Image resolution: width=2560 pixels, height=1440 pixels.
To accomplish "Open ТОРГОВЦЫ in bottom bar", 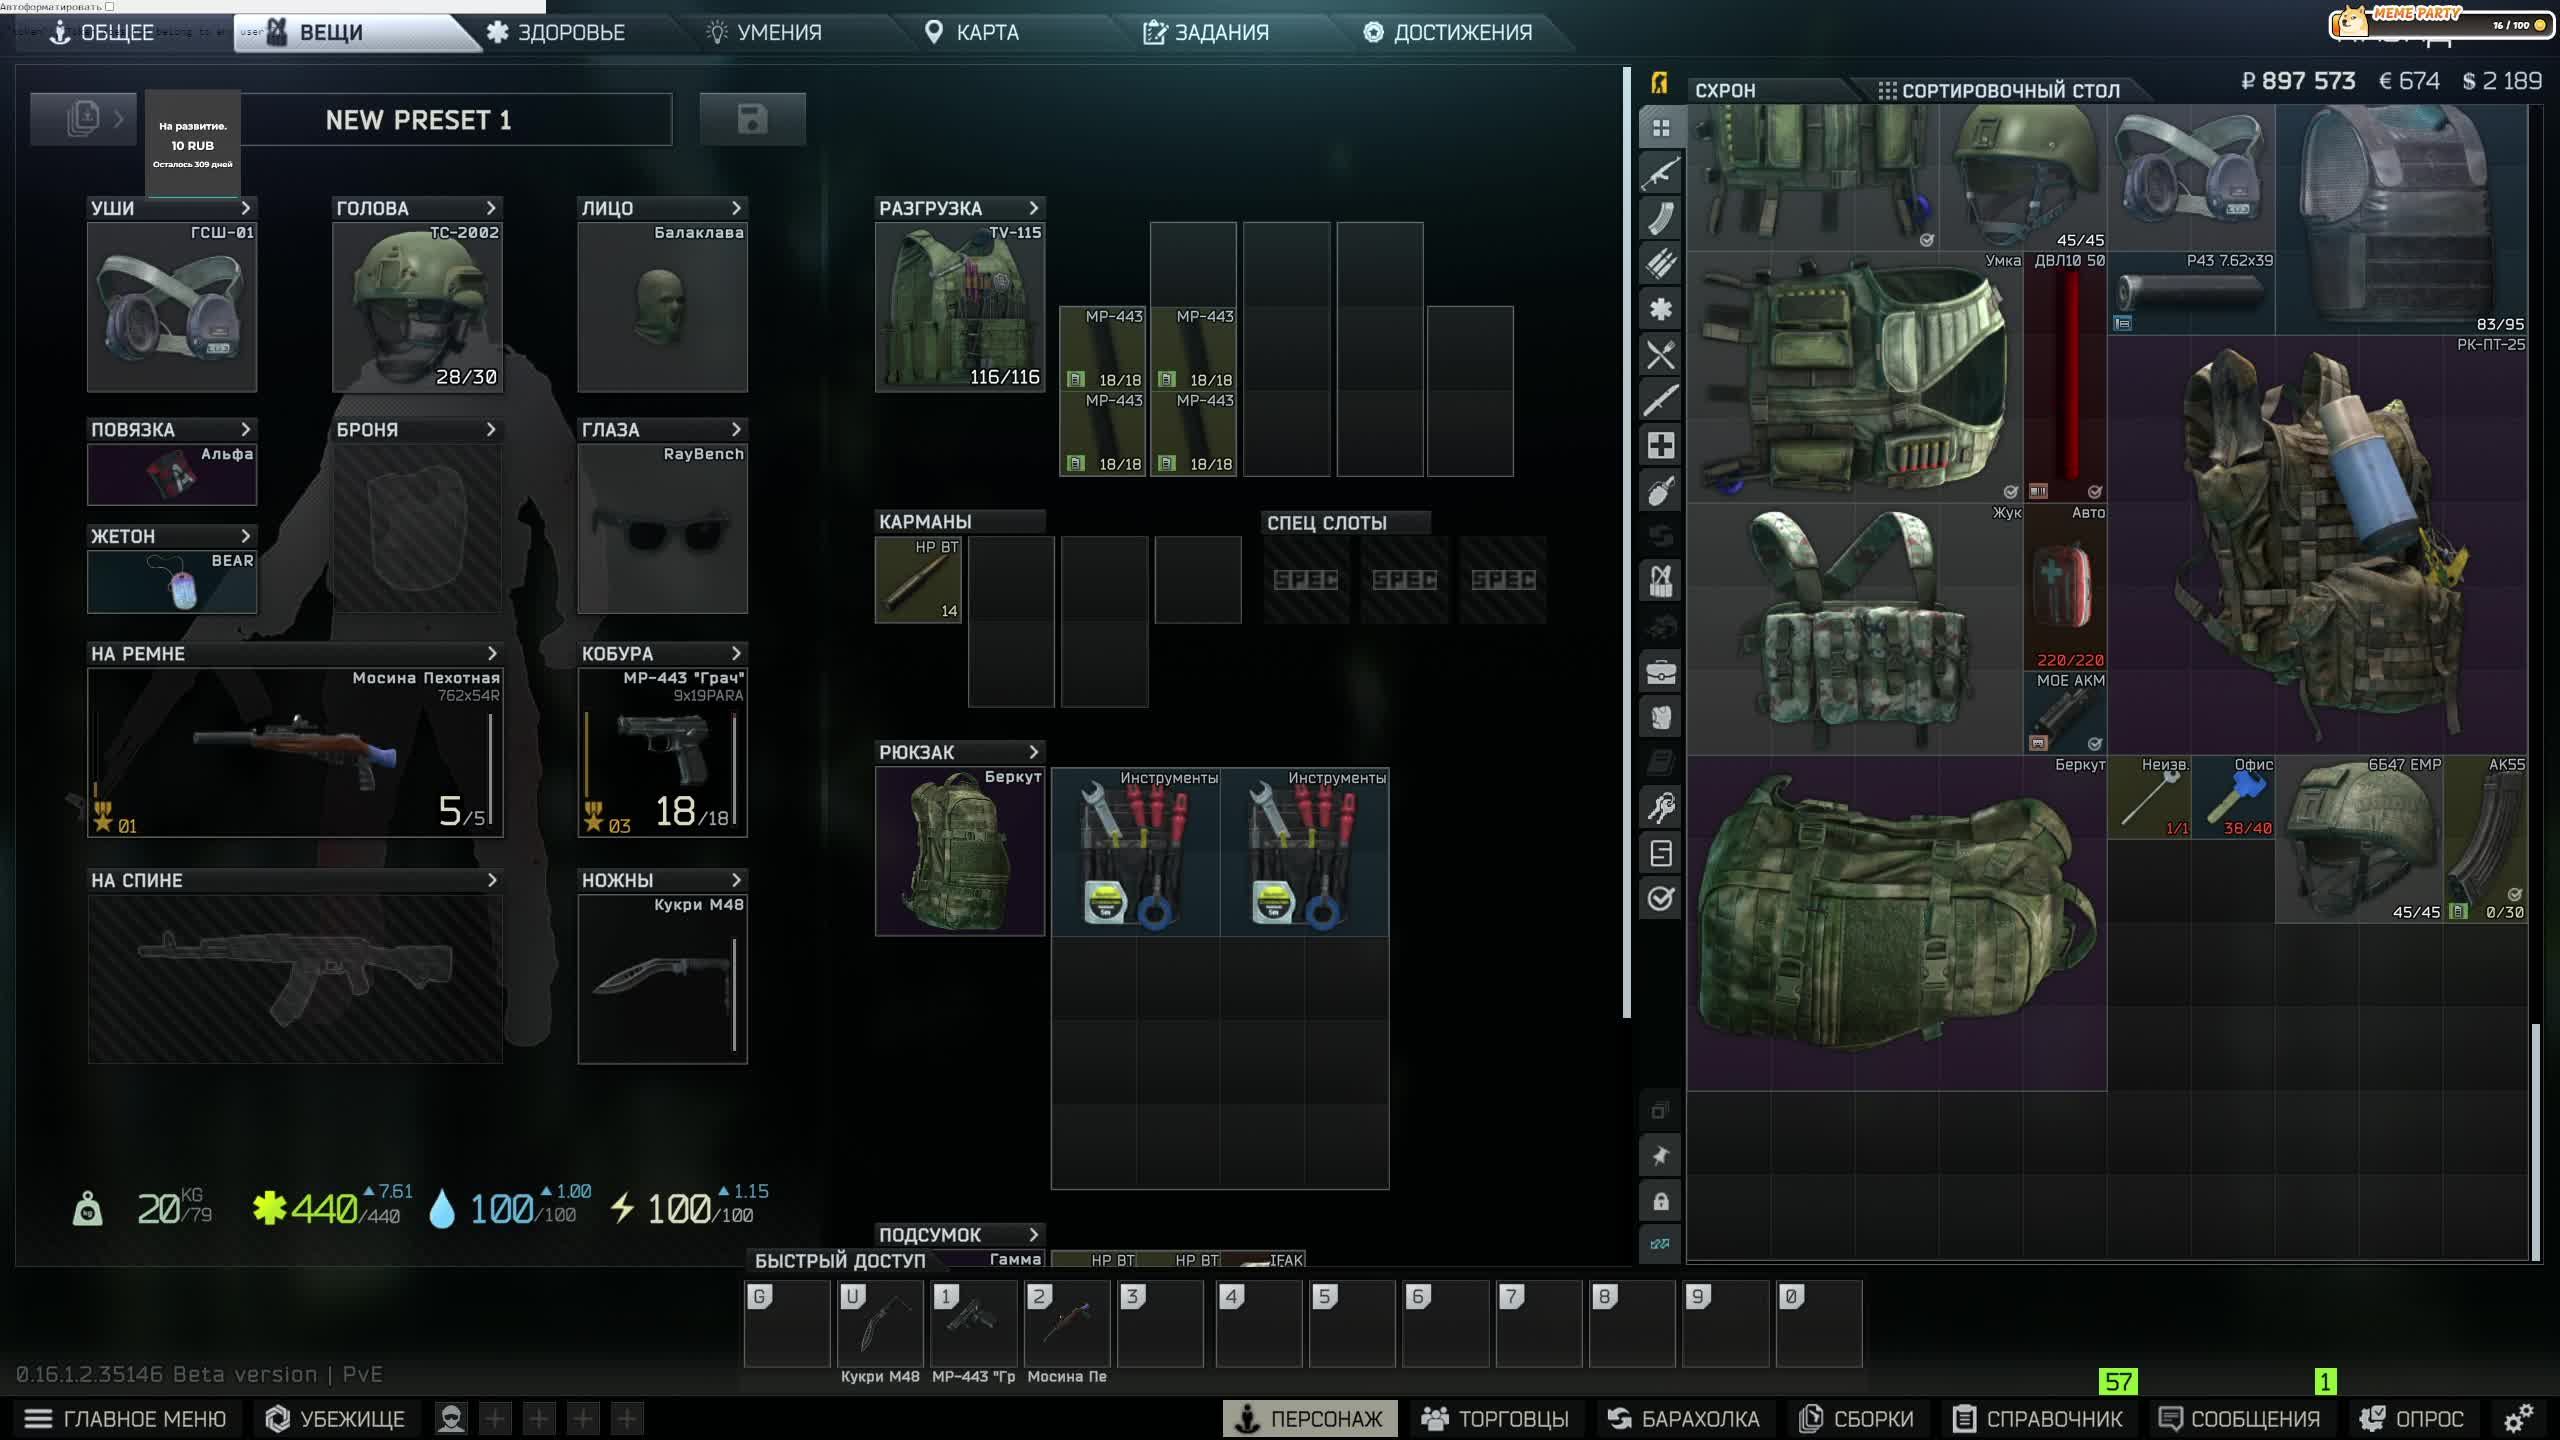I will [x=1495, y=1418].
